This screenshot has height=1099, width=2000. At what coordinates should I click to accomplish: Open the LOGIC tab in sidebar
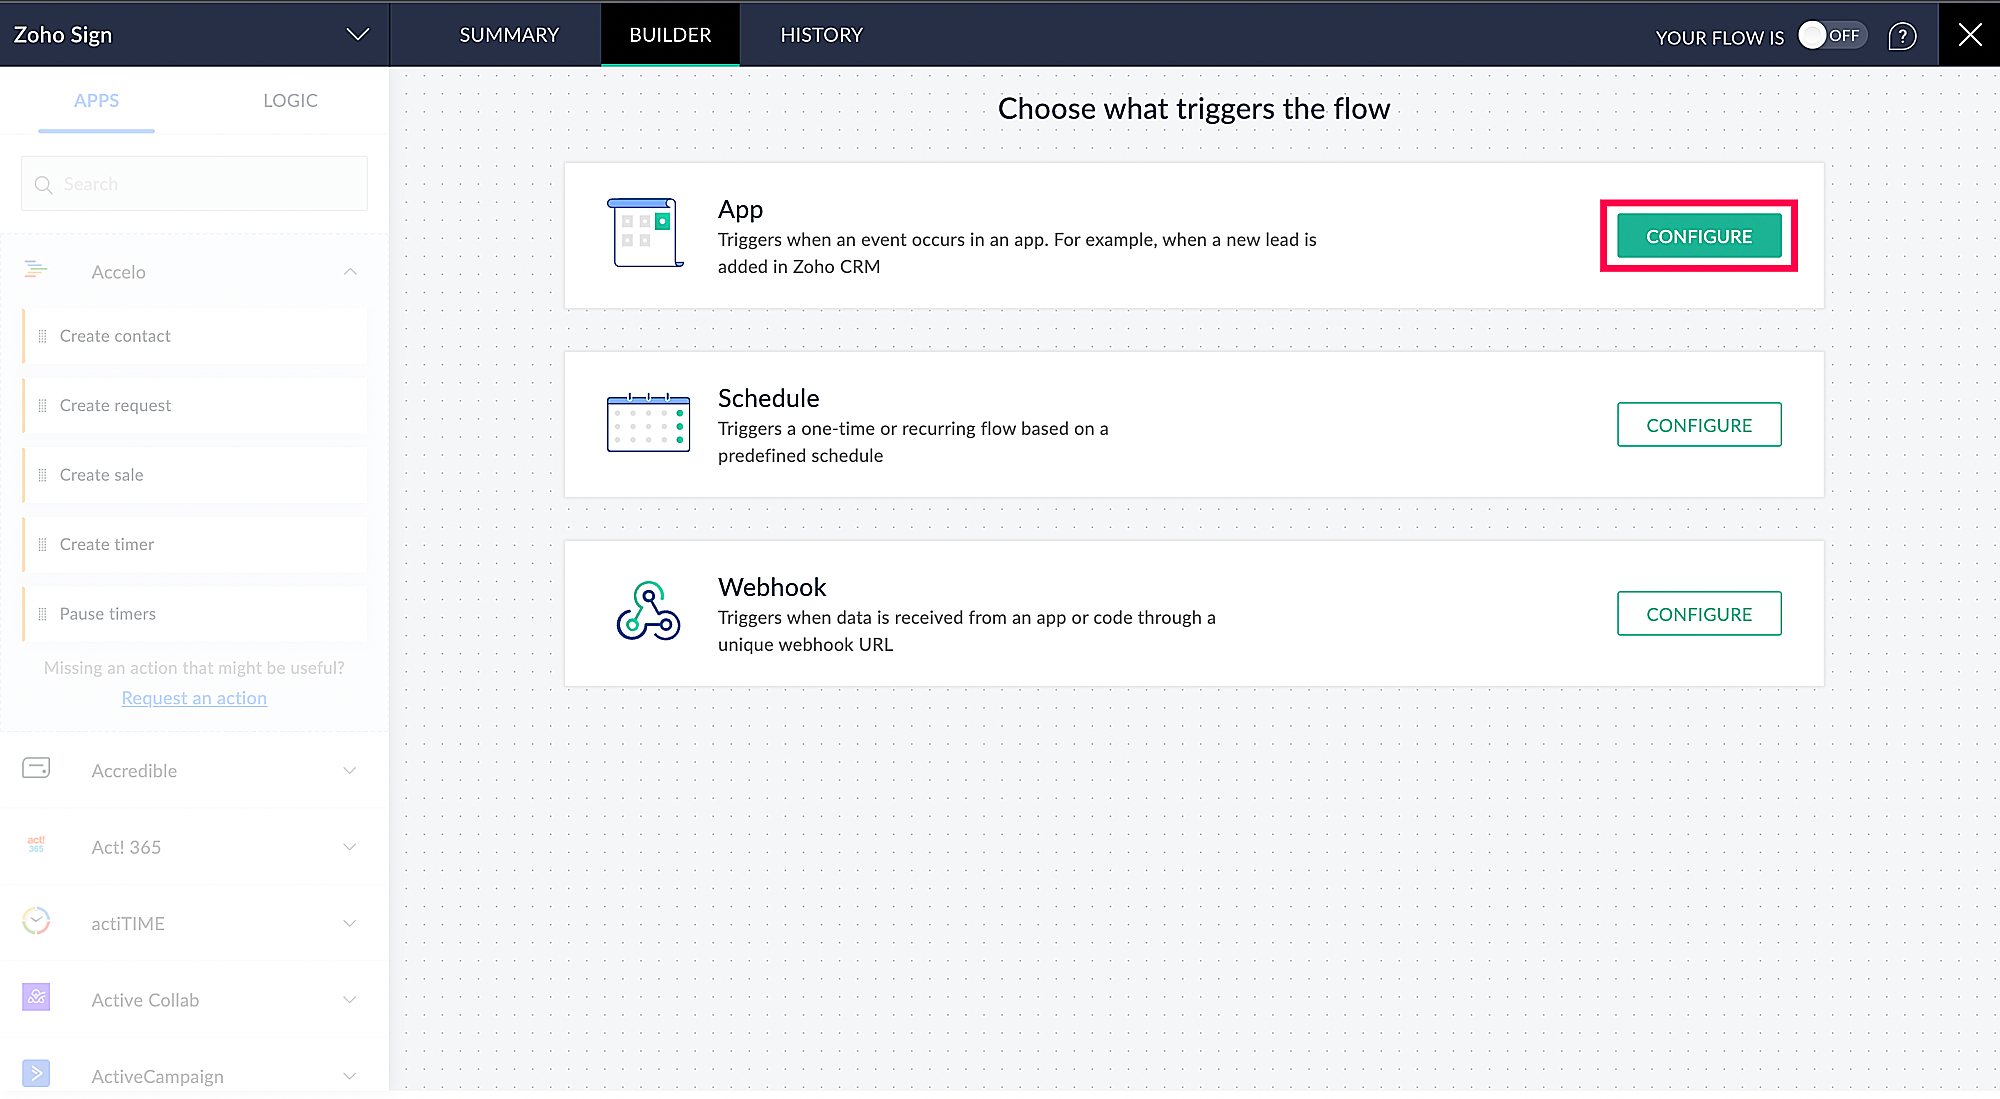pos(290,100)
